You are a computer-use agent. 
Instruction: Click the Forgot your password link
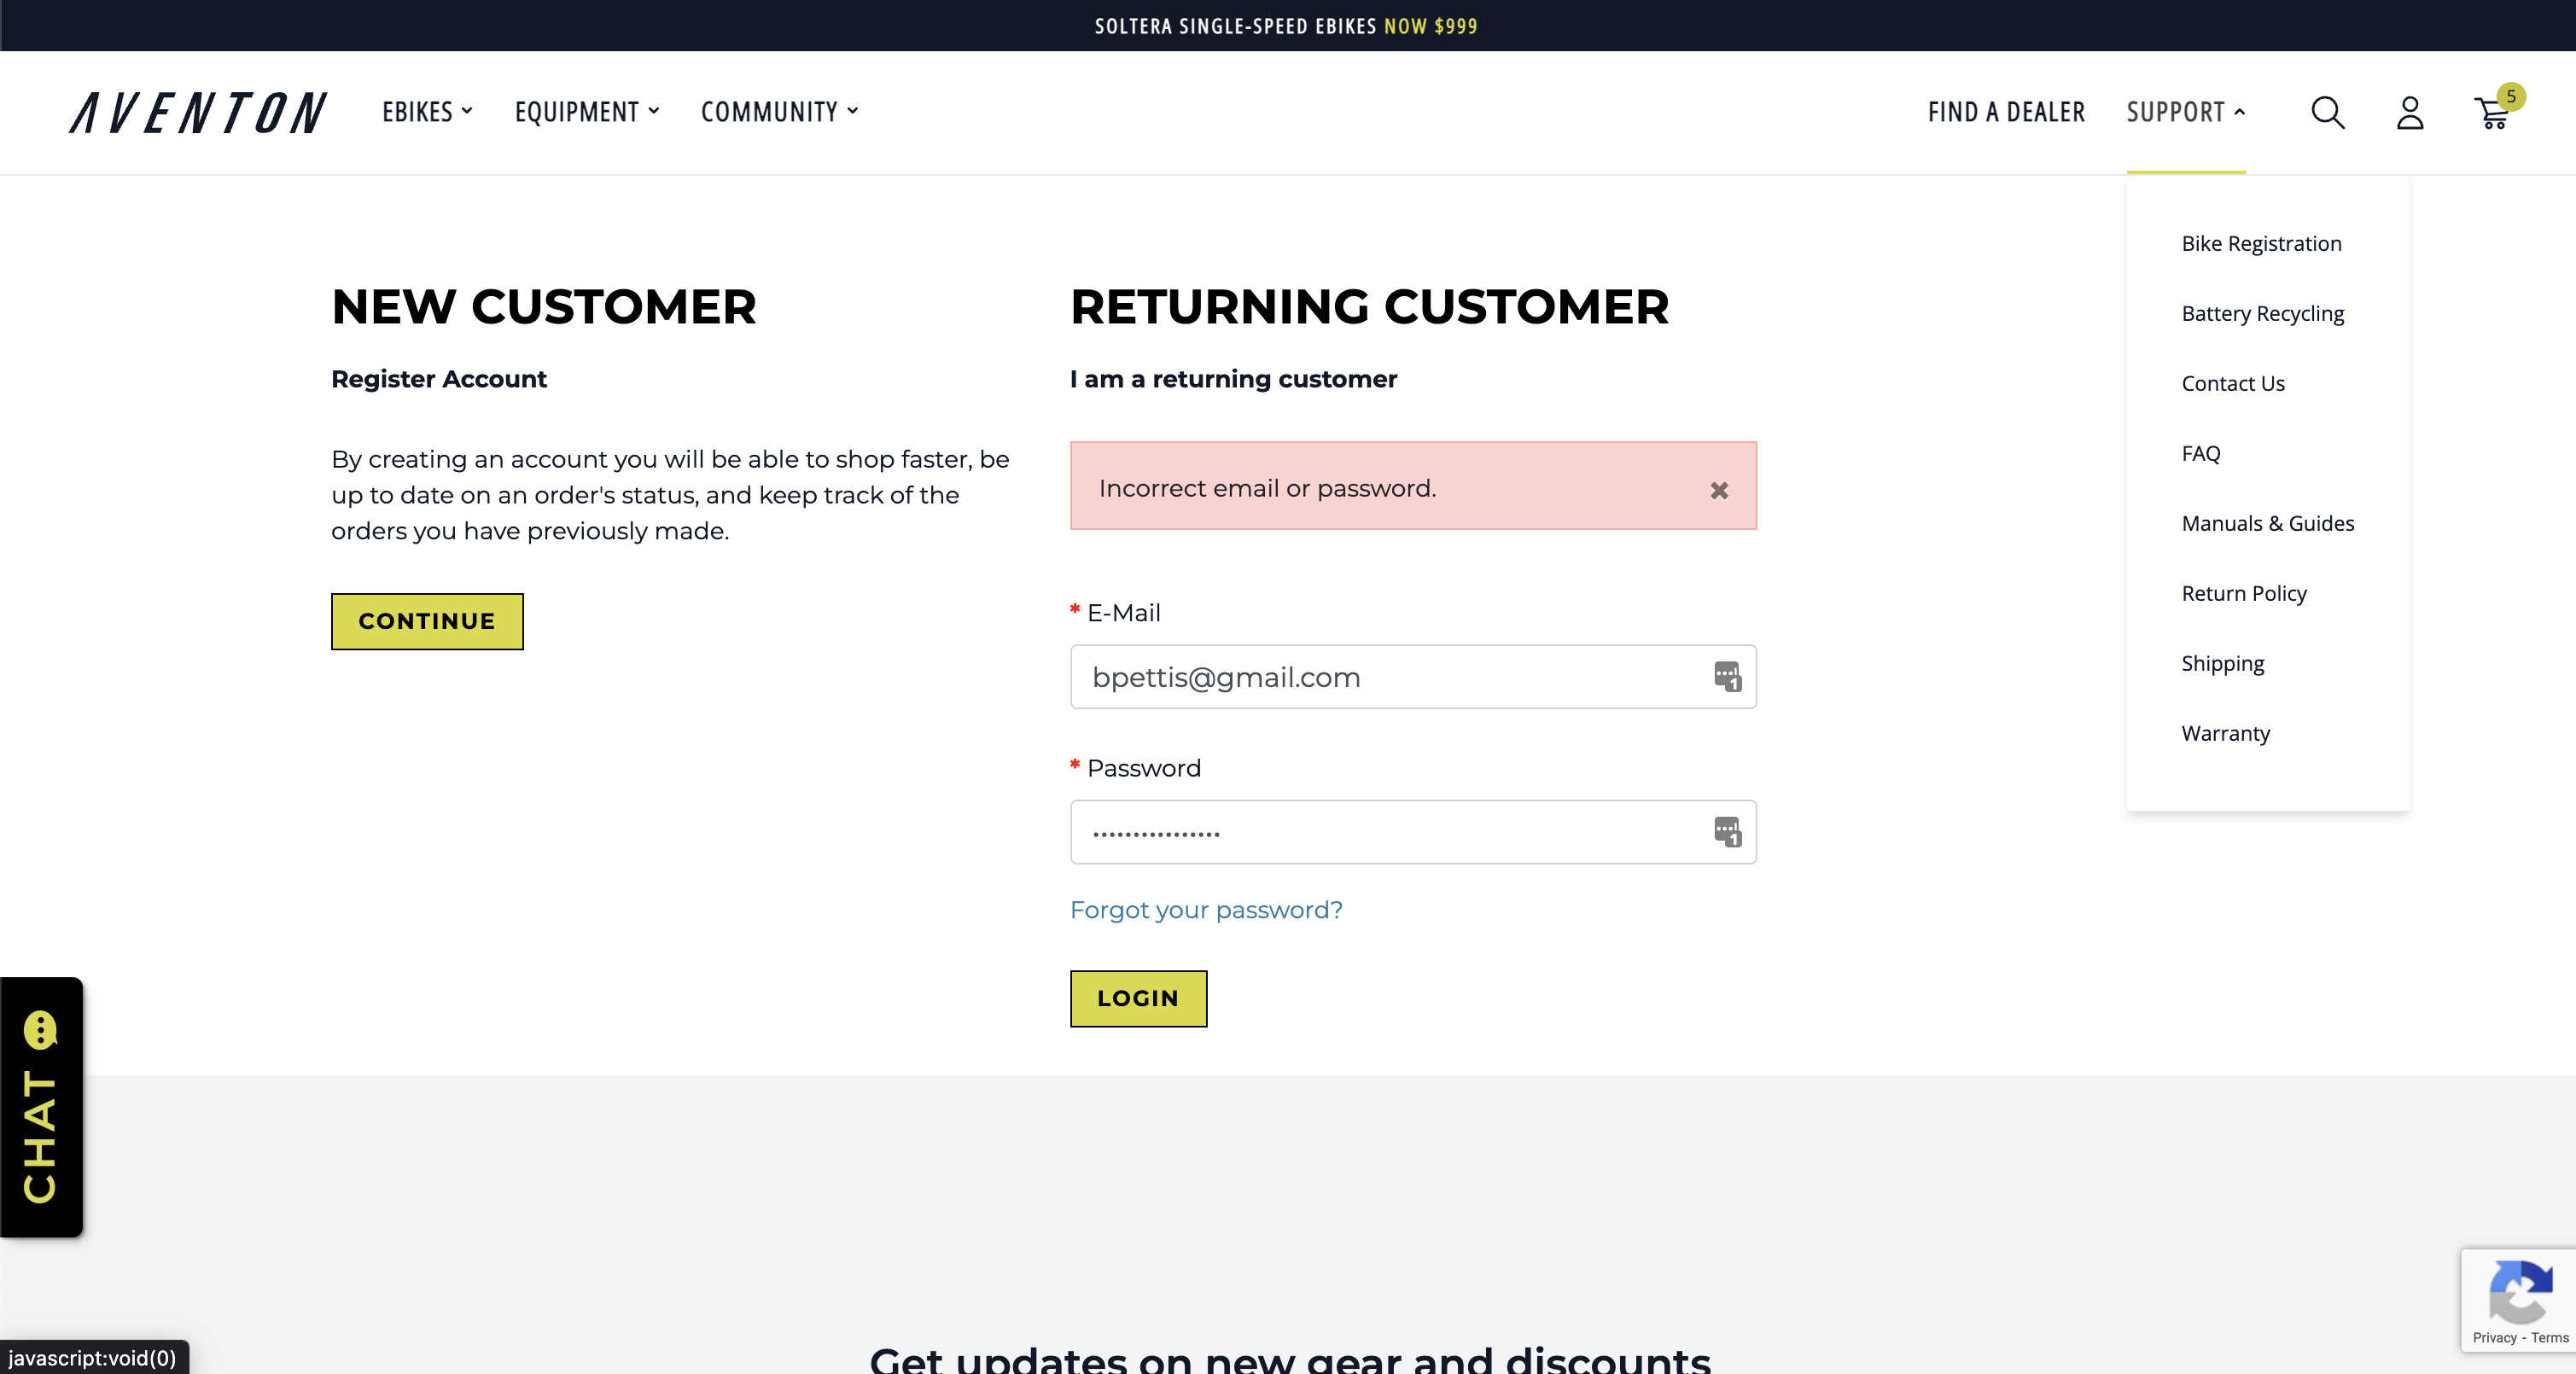[1206, 910]
